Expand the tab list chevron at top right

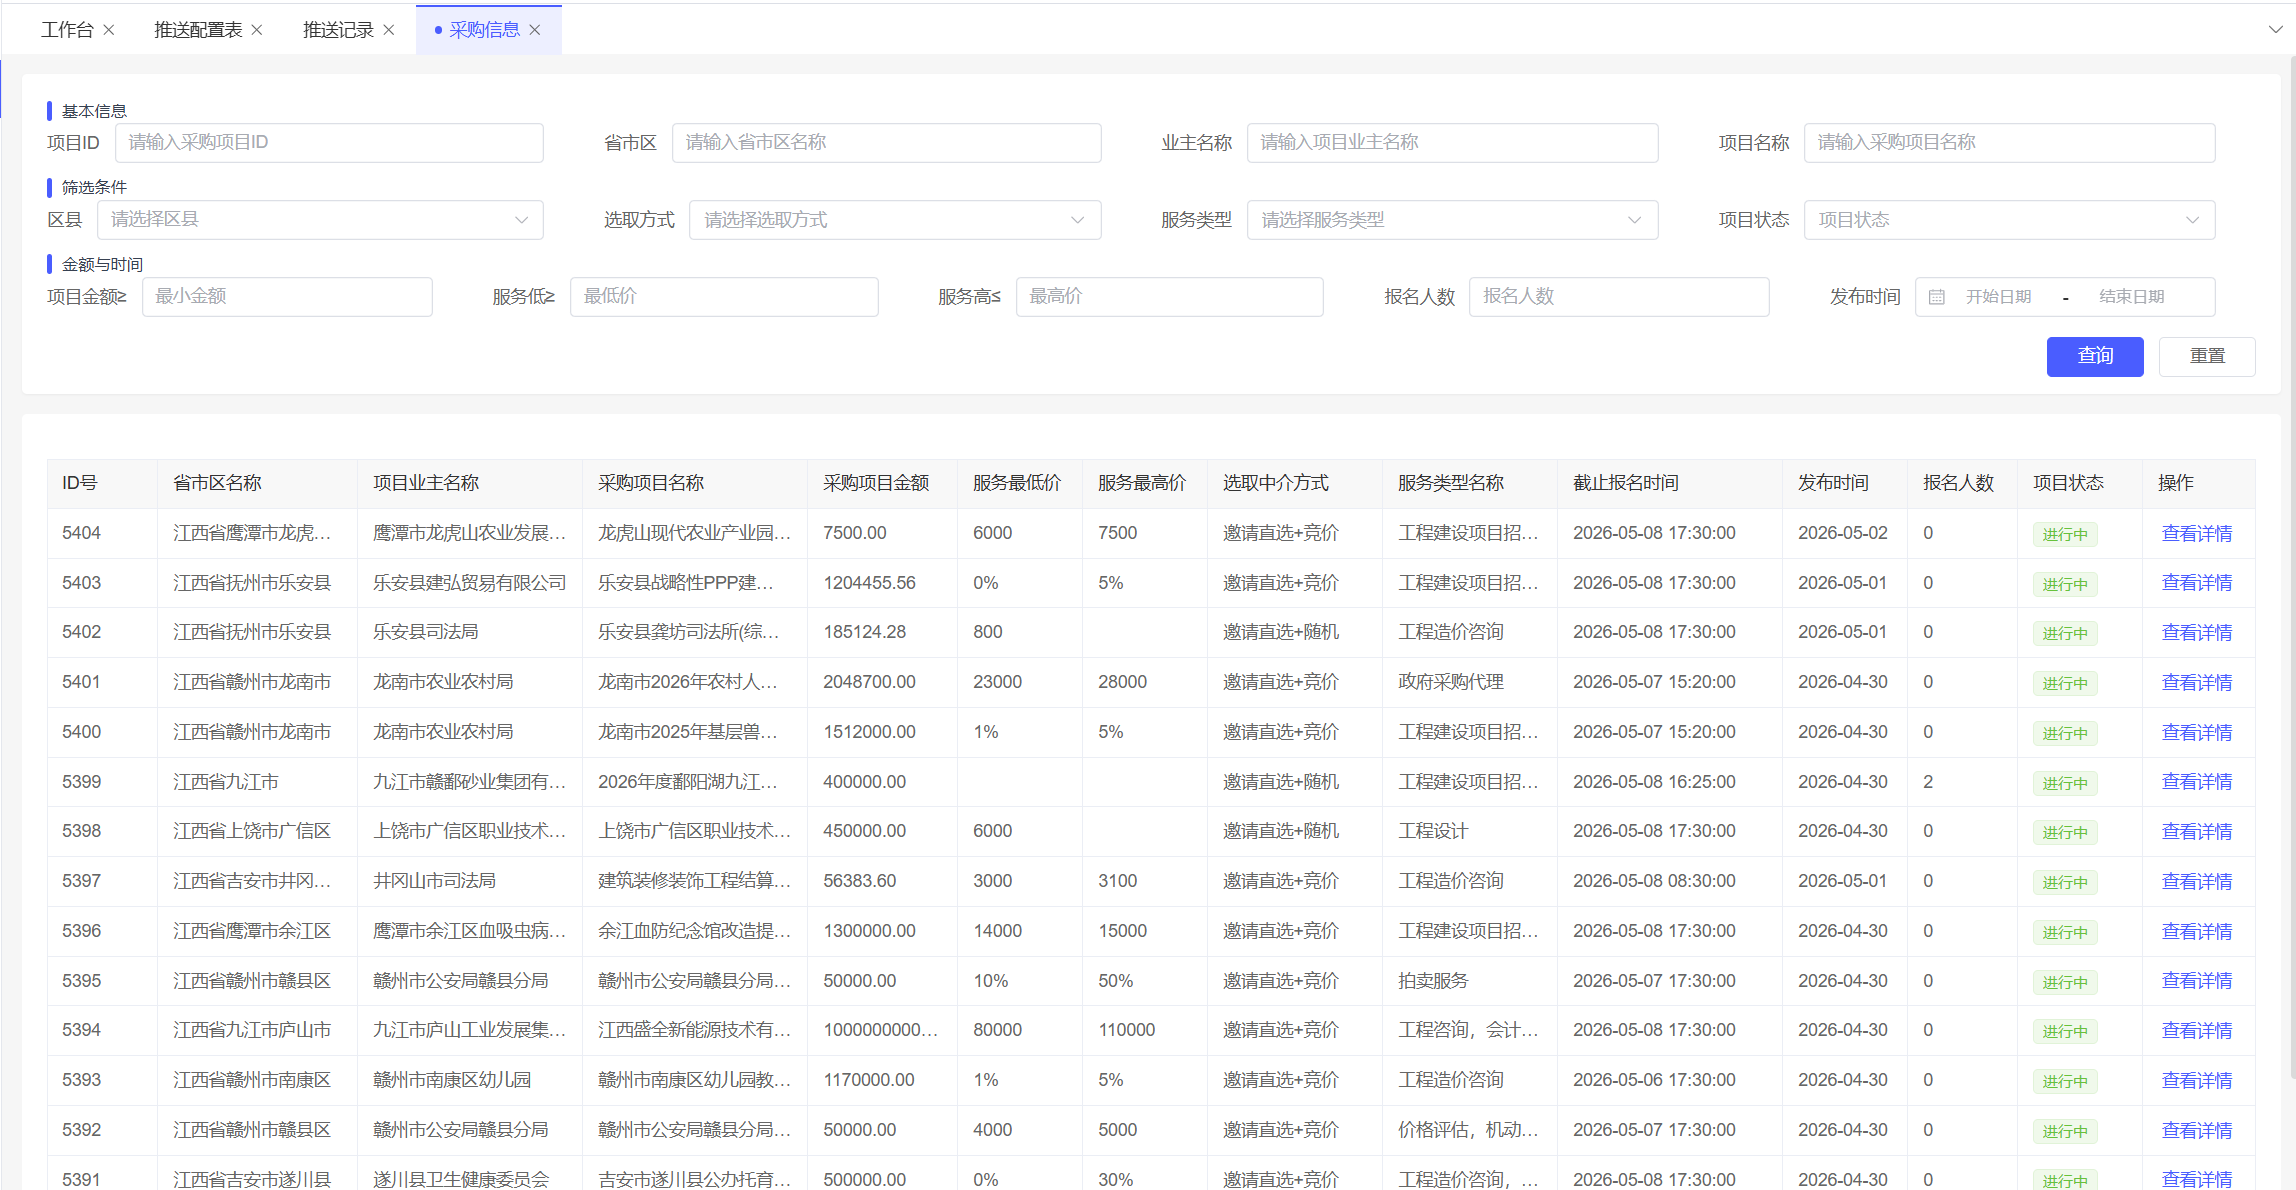point(2276,30)
